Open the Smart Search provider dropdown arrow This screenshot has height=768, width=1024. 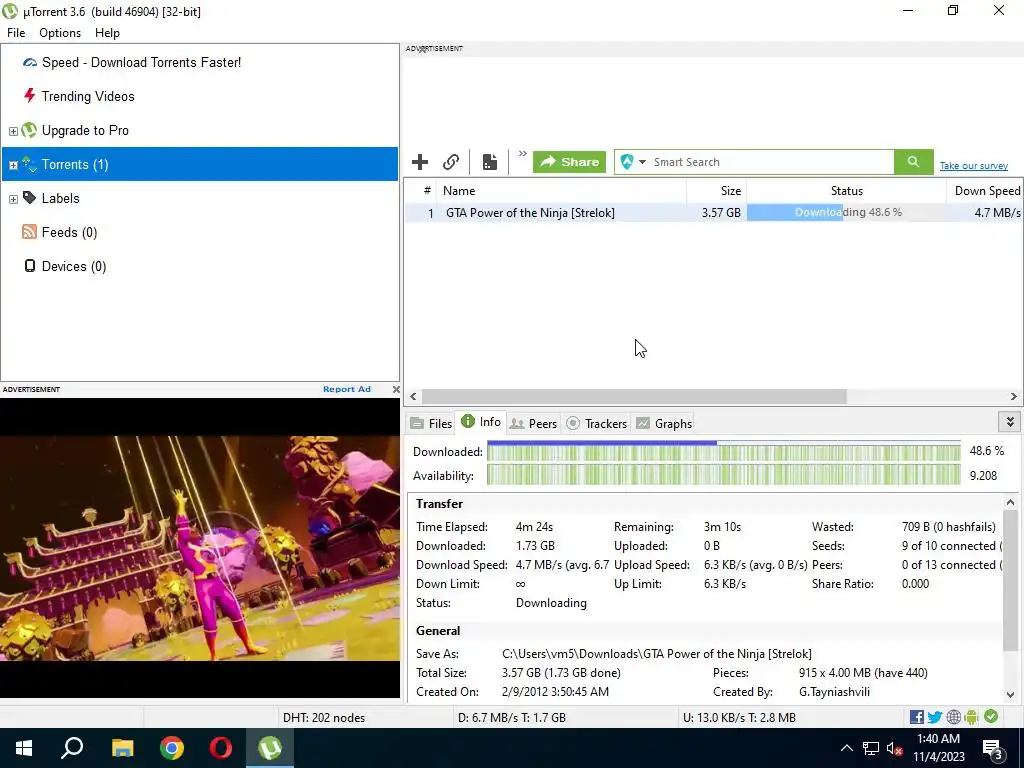[642, 162]
